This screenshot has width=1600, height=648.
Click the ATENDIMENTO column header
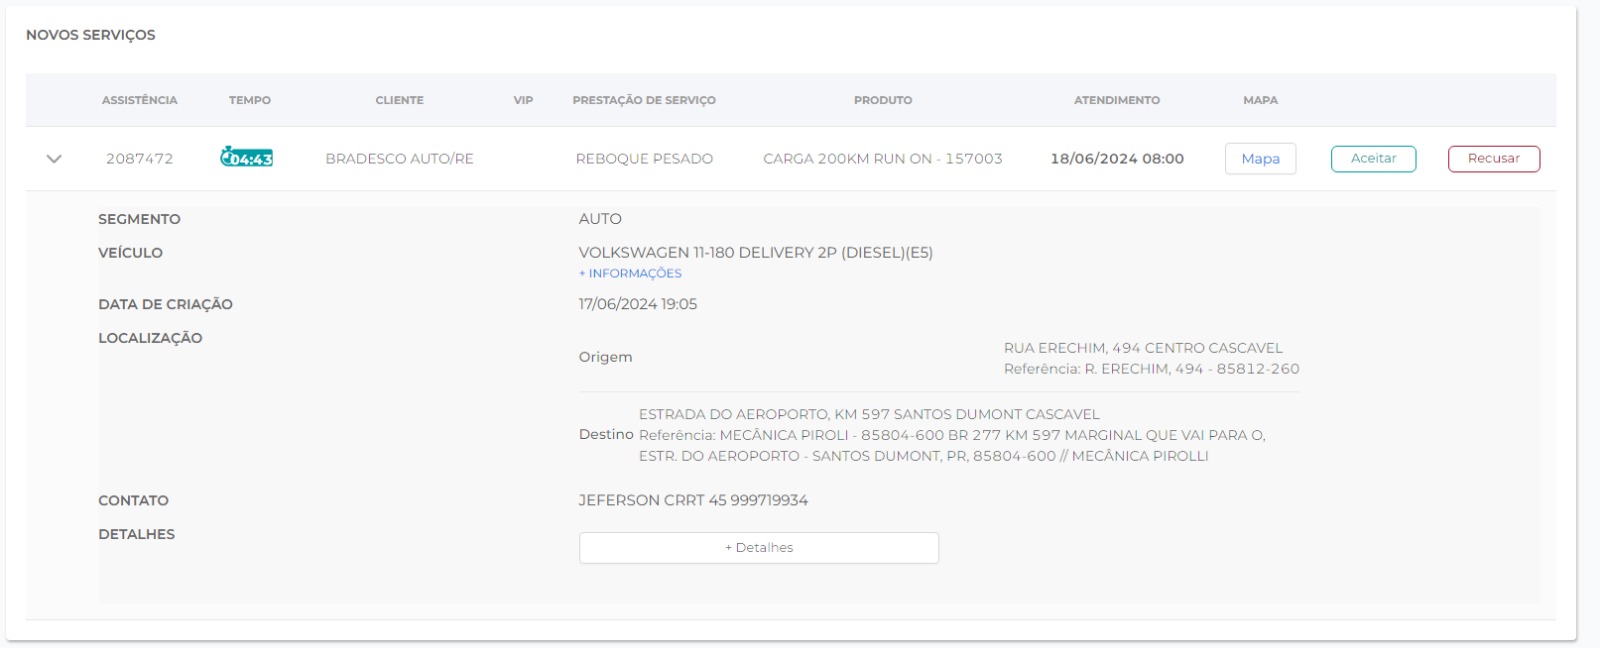click(x=1117, y=100)
